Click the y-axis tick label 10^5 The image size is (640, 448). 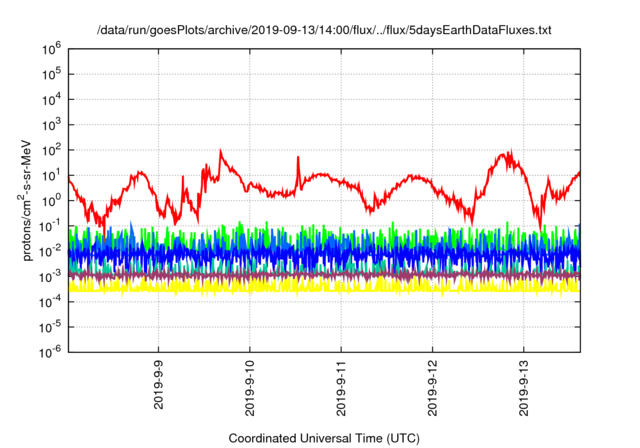pyautogui.click(x=51, y=75)
